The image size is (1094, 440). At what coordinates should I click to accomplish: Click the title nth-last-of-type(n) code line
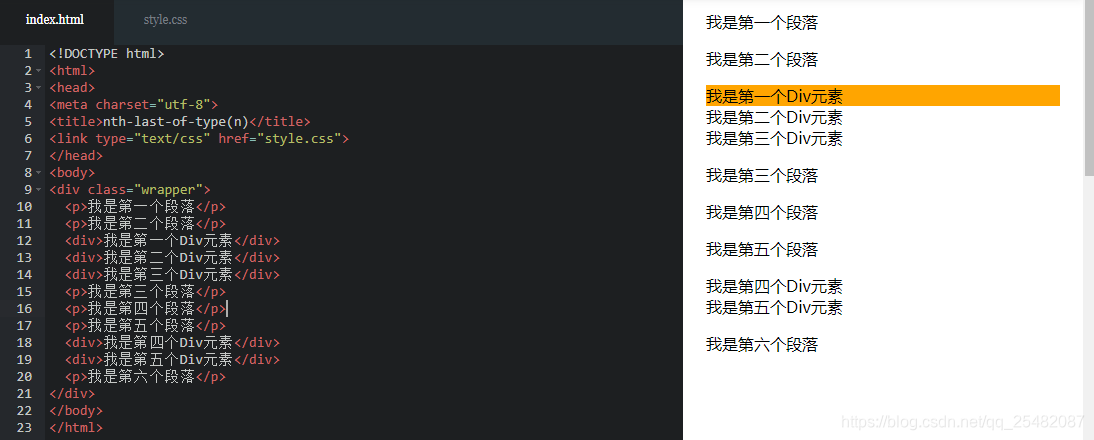coord(180,121)
